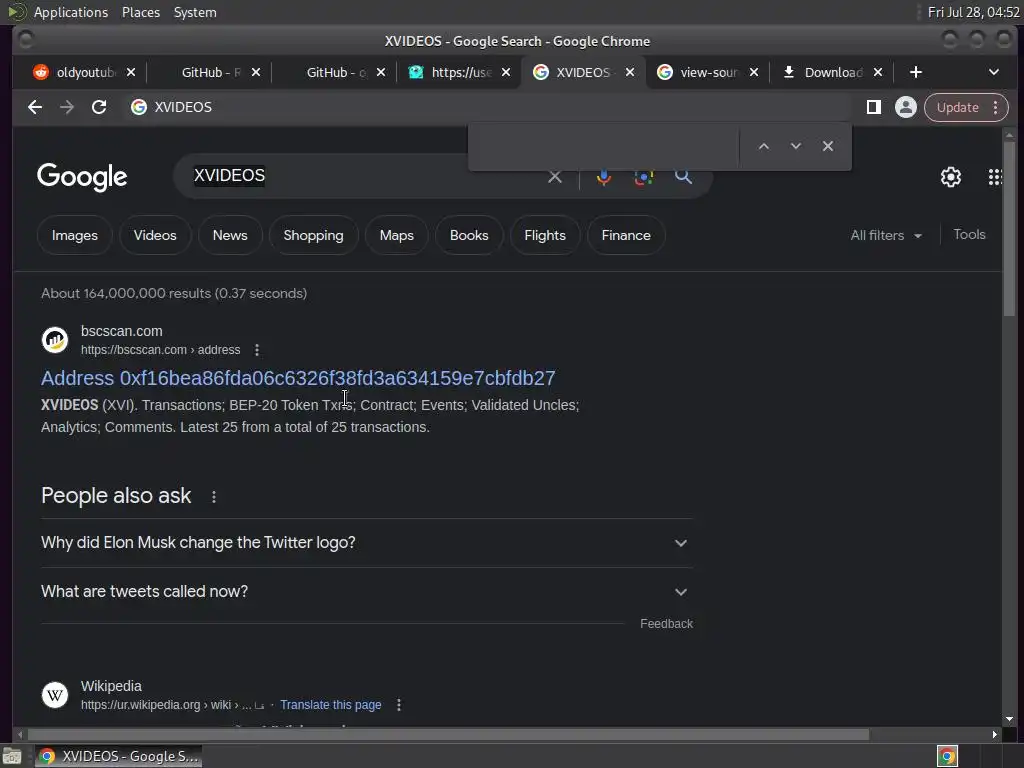Open the Google apps grid
Viewport: 1024px width, 768px height.
994,176
